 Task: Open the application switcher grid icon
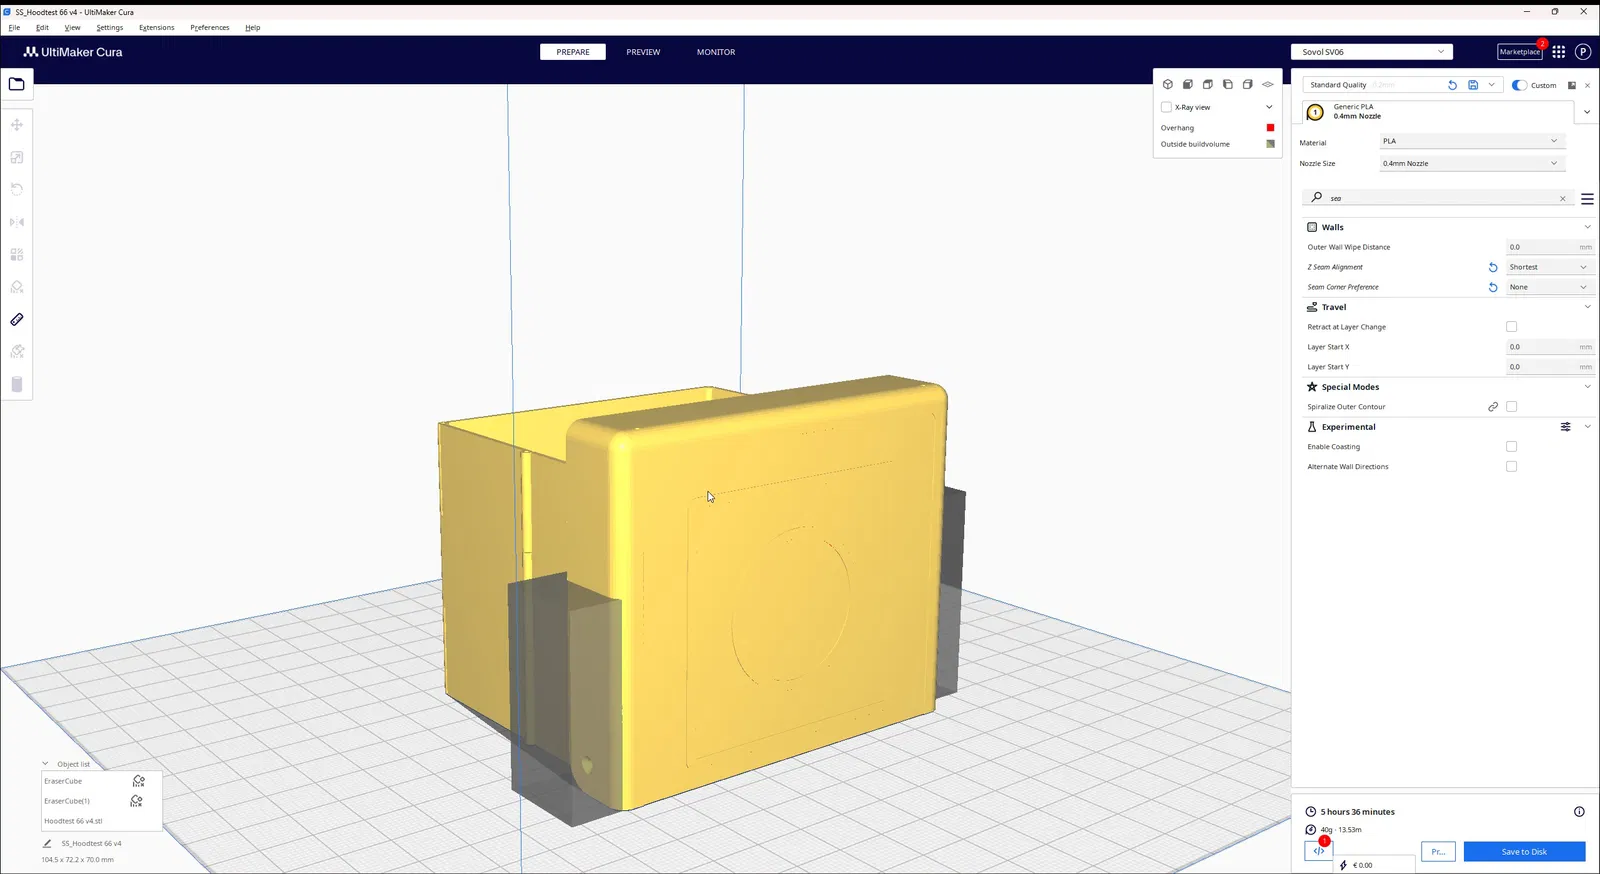tap(1559, 52)
